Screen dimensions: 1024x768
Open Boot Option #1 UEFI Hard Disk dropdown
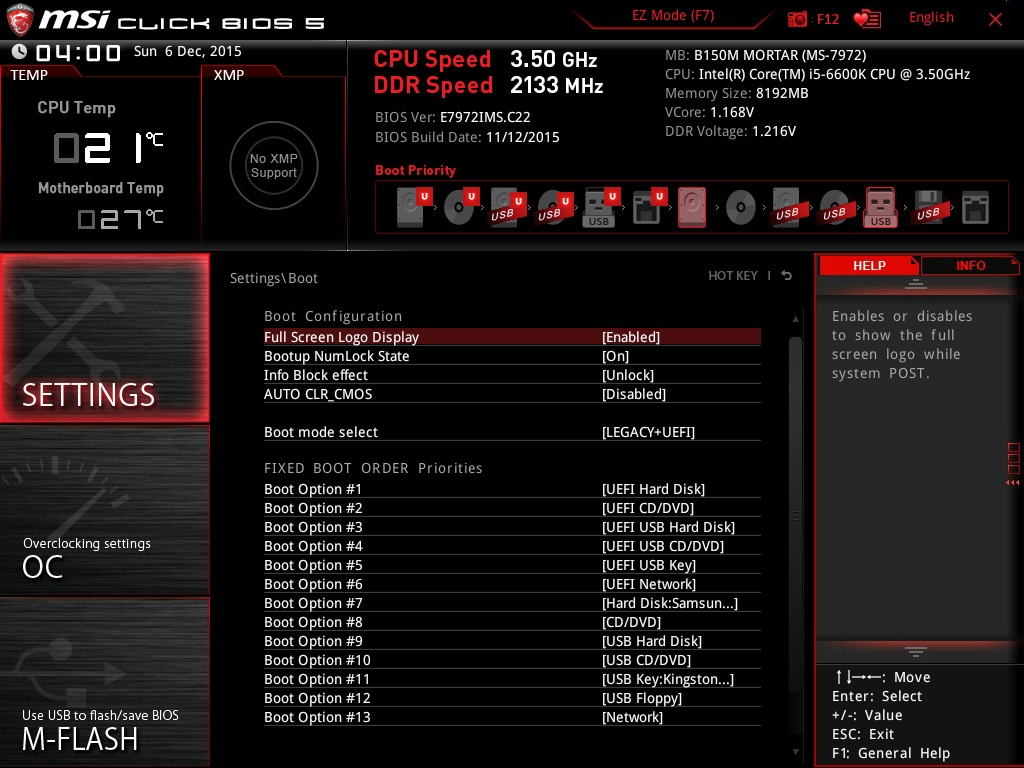click(653, 489)
